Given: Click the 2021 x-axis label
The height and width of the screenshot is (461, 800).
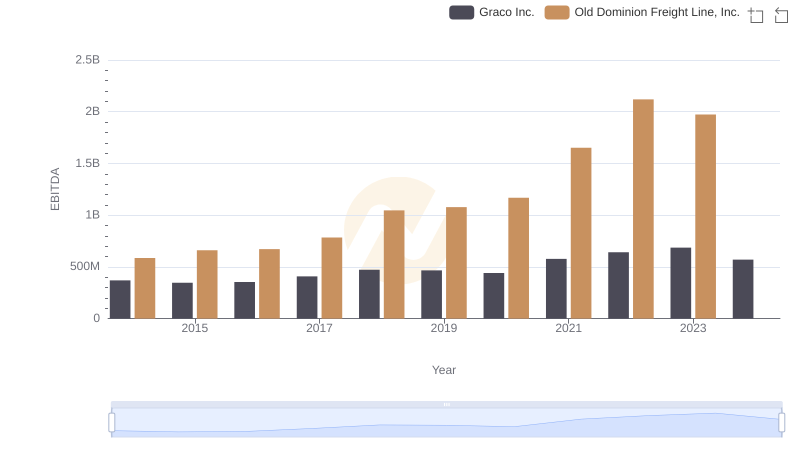Looking at the screenshot, I should [568, 328].
